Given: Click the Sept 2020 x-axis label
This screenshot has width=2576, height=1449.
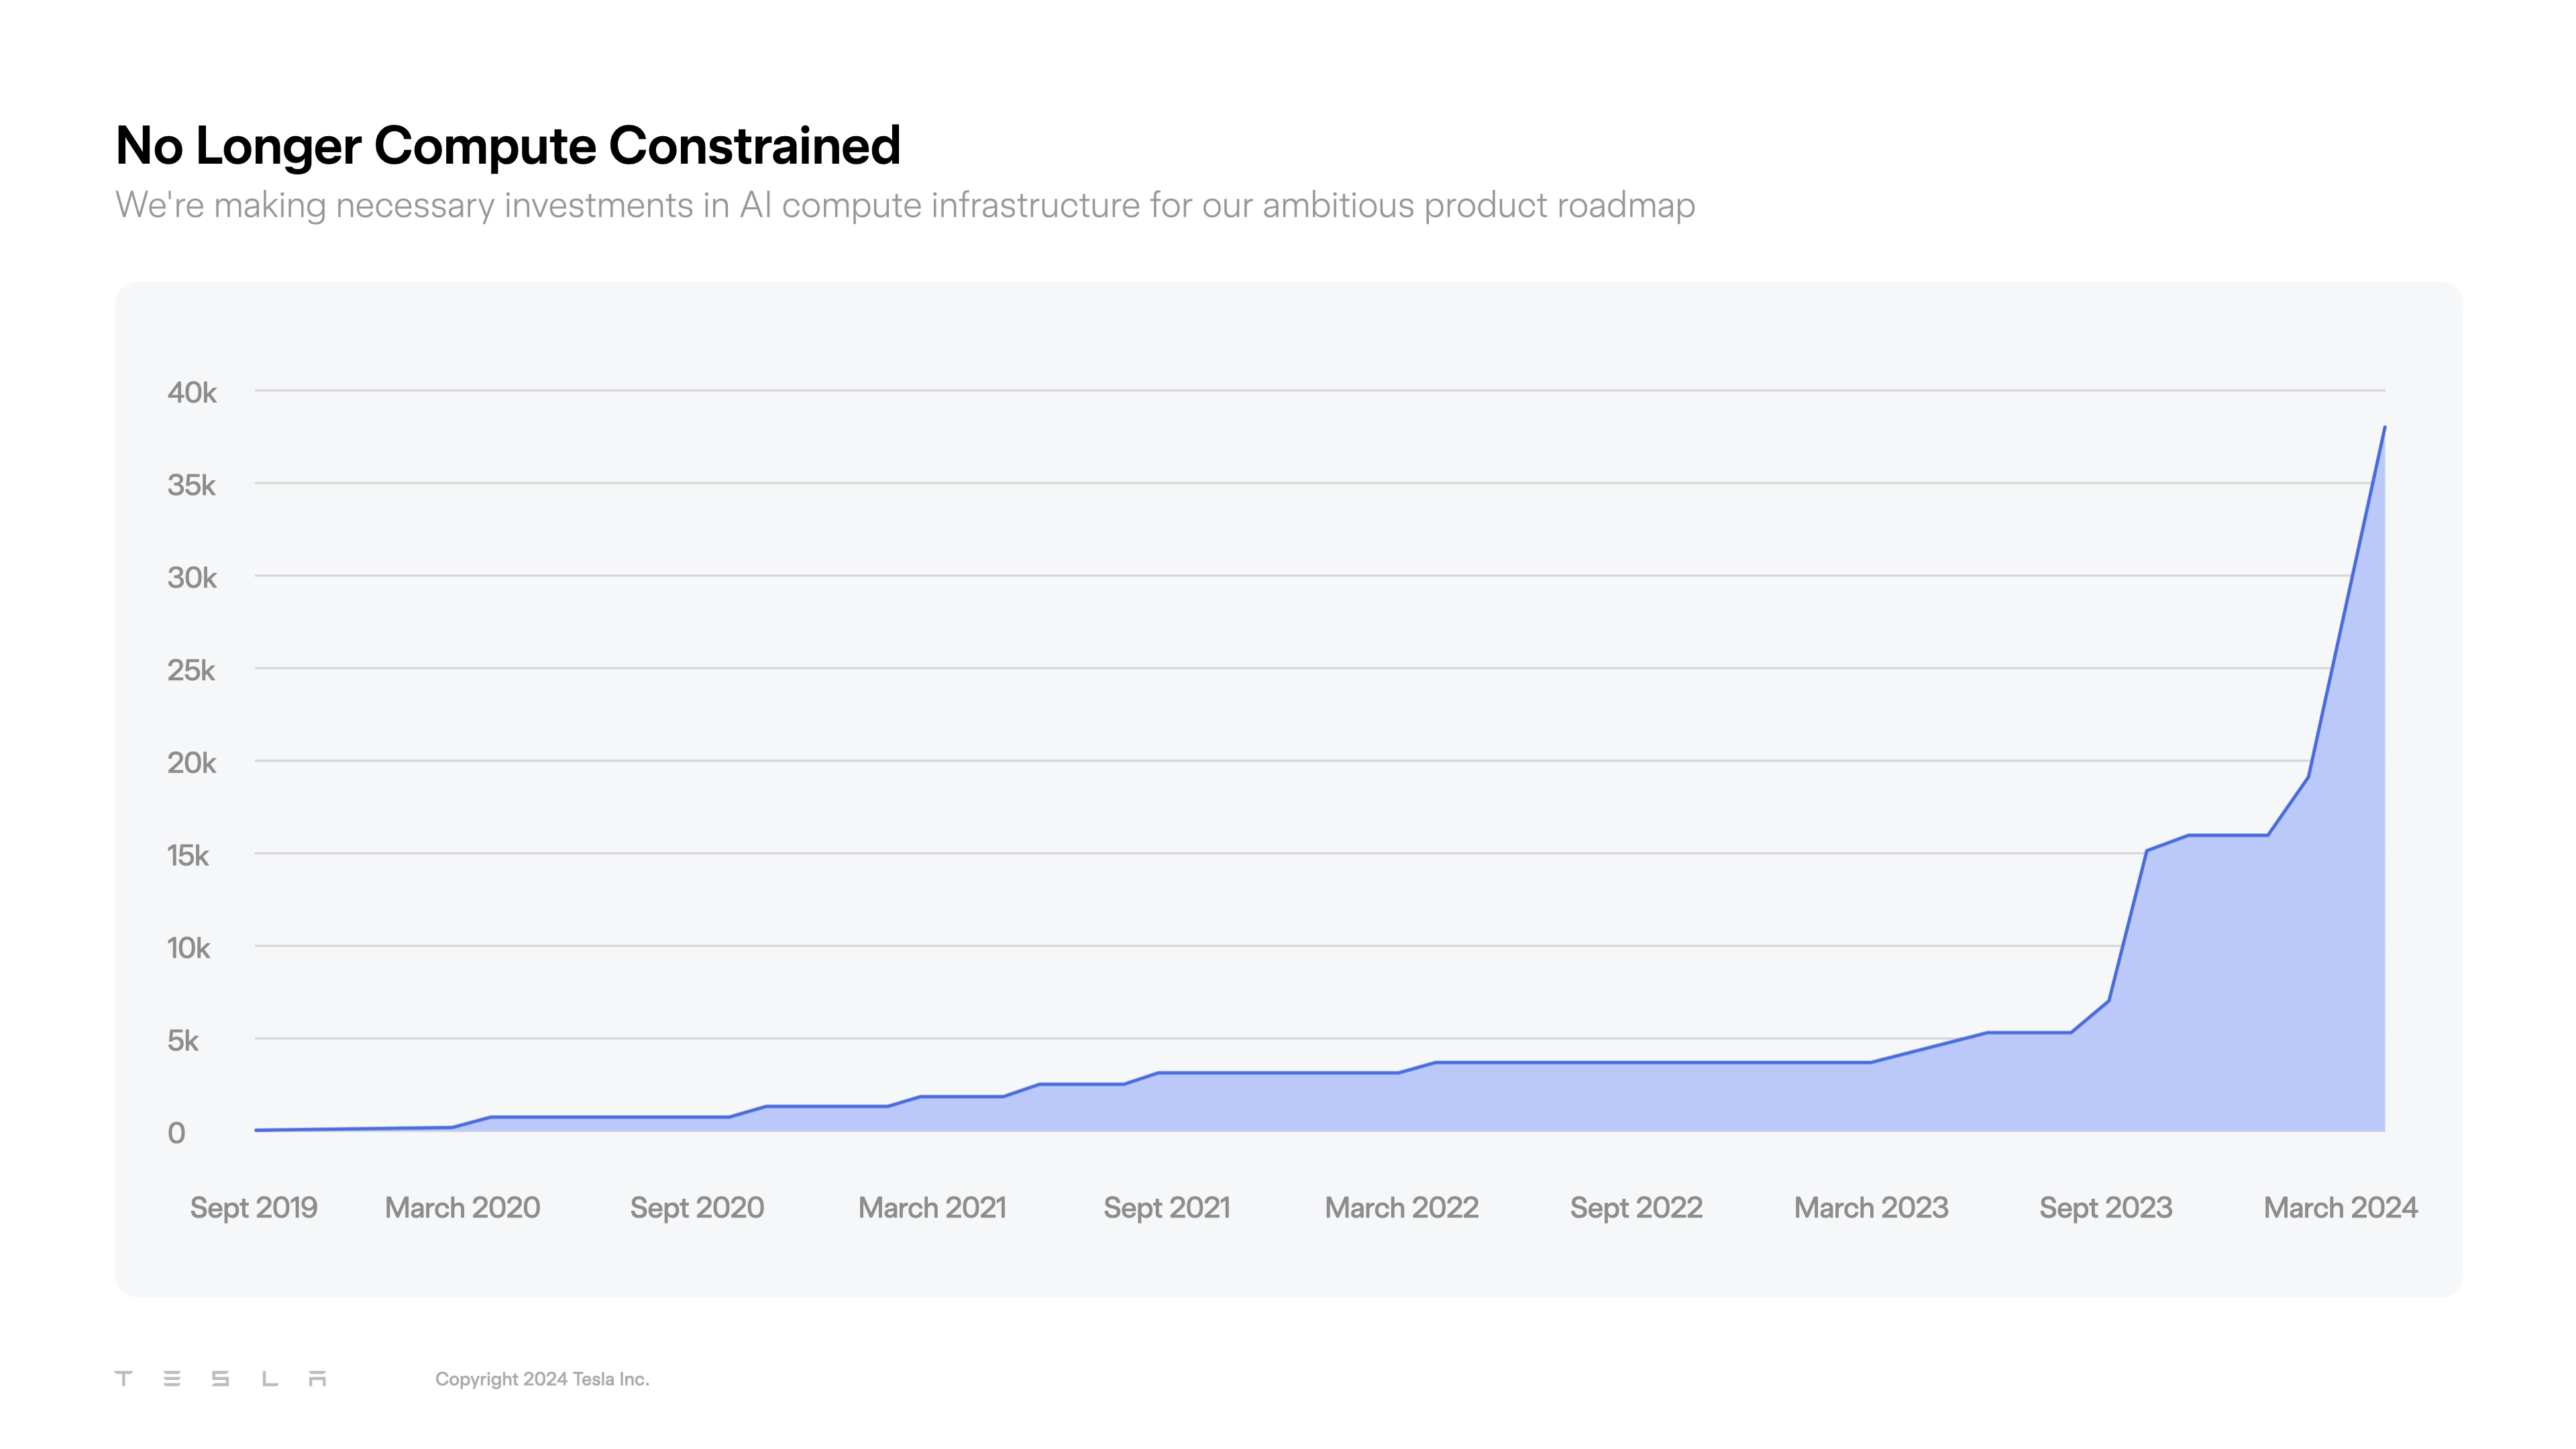Looking at the screenshot, I should 697,1208.
